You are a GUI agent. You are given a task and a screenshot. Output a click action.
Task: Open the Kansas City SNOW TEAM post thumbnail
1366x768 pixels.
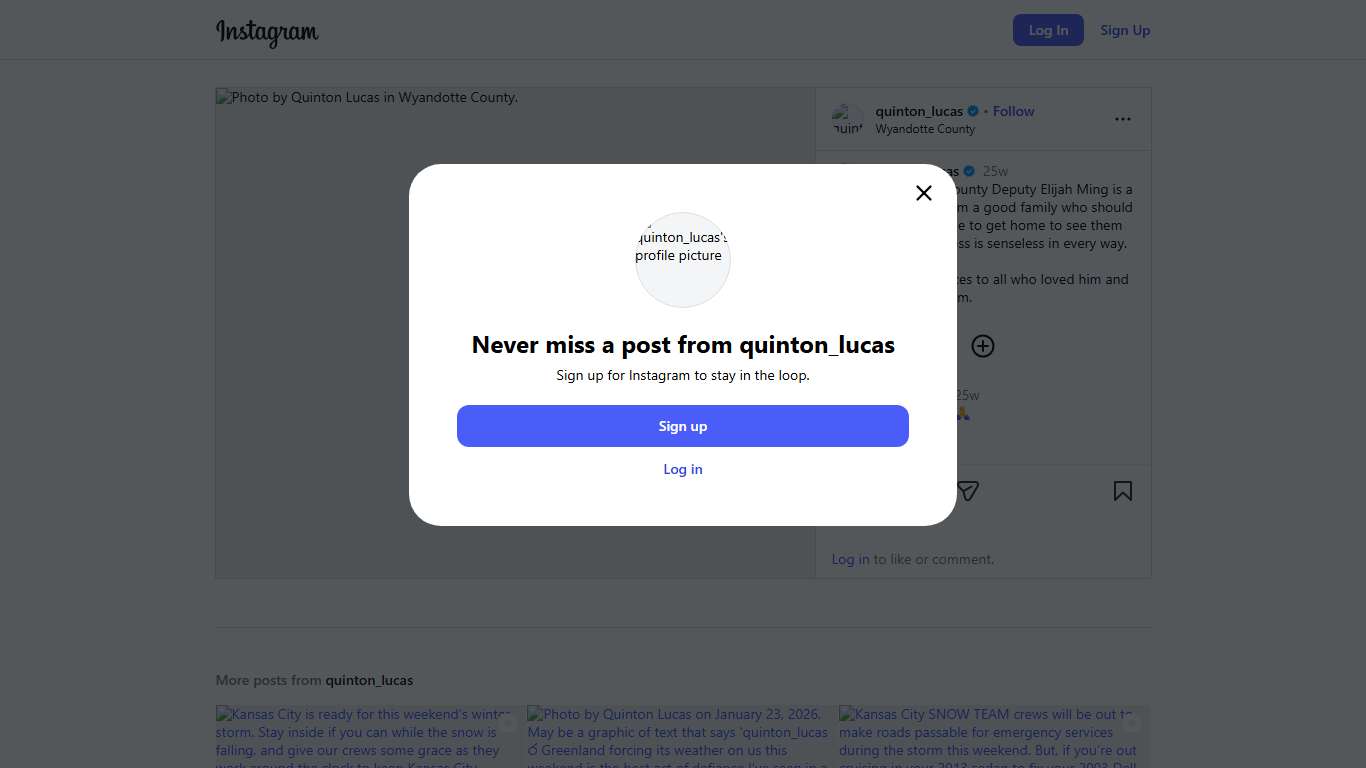pyautogui.click(x=994, y=737)
